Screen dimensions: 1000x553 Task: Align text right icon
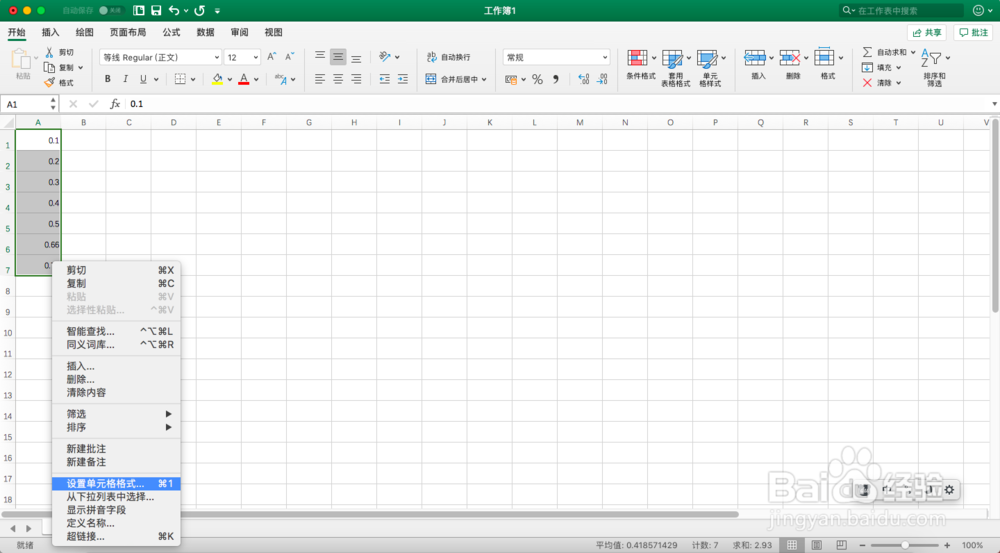click(356, 79)
